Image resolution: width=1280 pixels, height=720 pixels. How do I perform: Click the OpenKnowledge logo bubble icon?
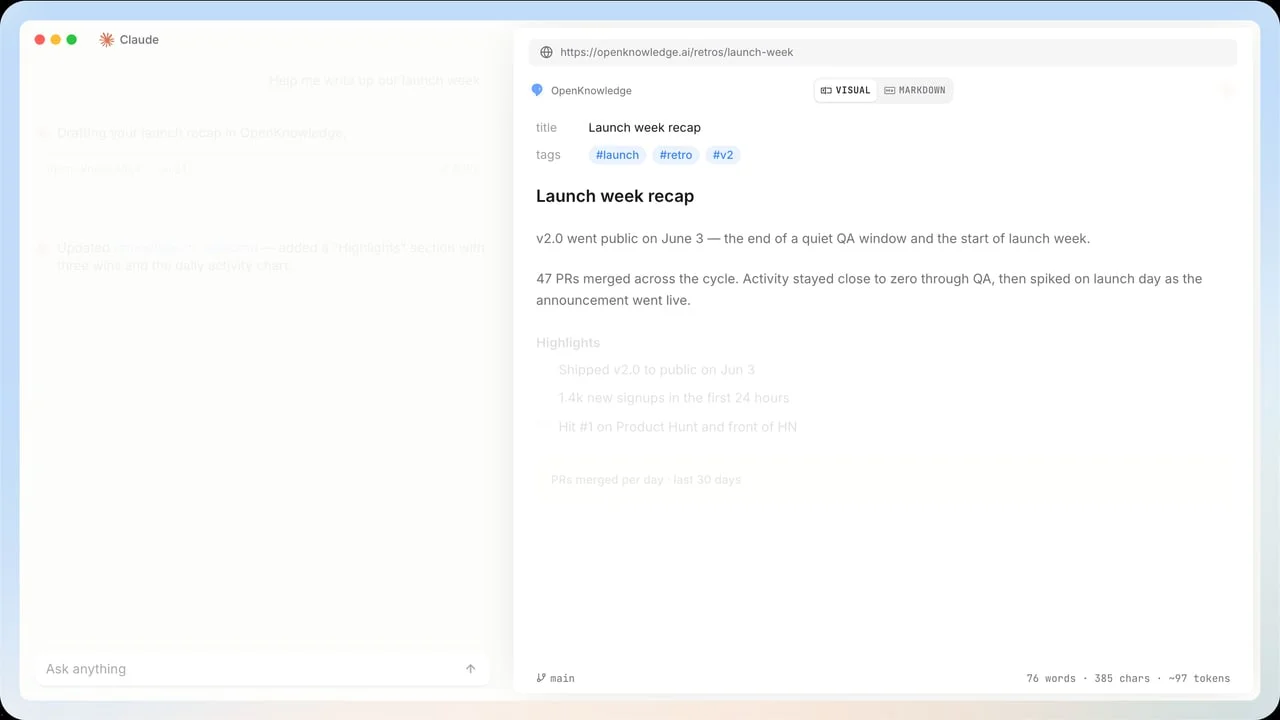(x=537, y=90)
